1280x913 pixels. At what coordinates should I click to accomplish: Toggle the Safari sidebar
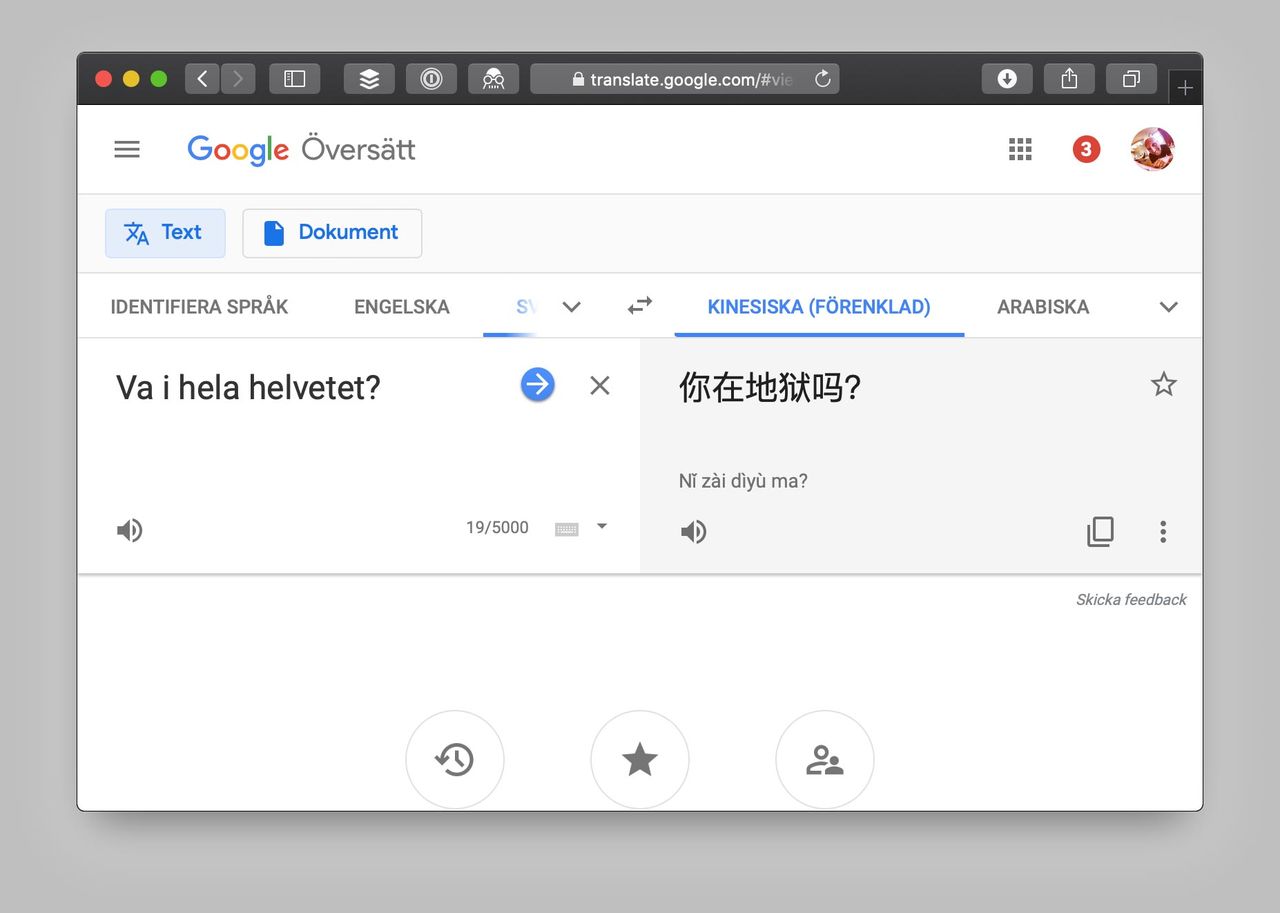click(294, 79)
